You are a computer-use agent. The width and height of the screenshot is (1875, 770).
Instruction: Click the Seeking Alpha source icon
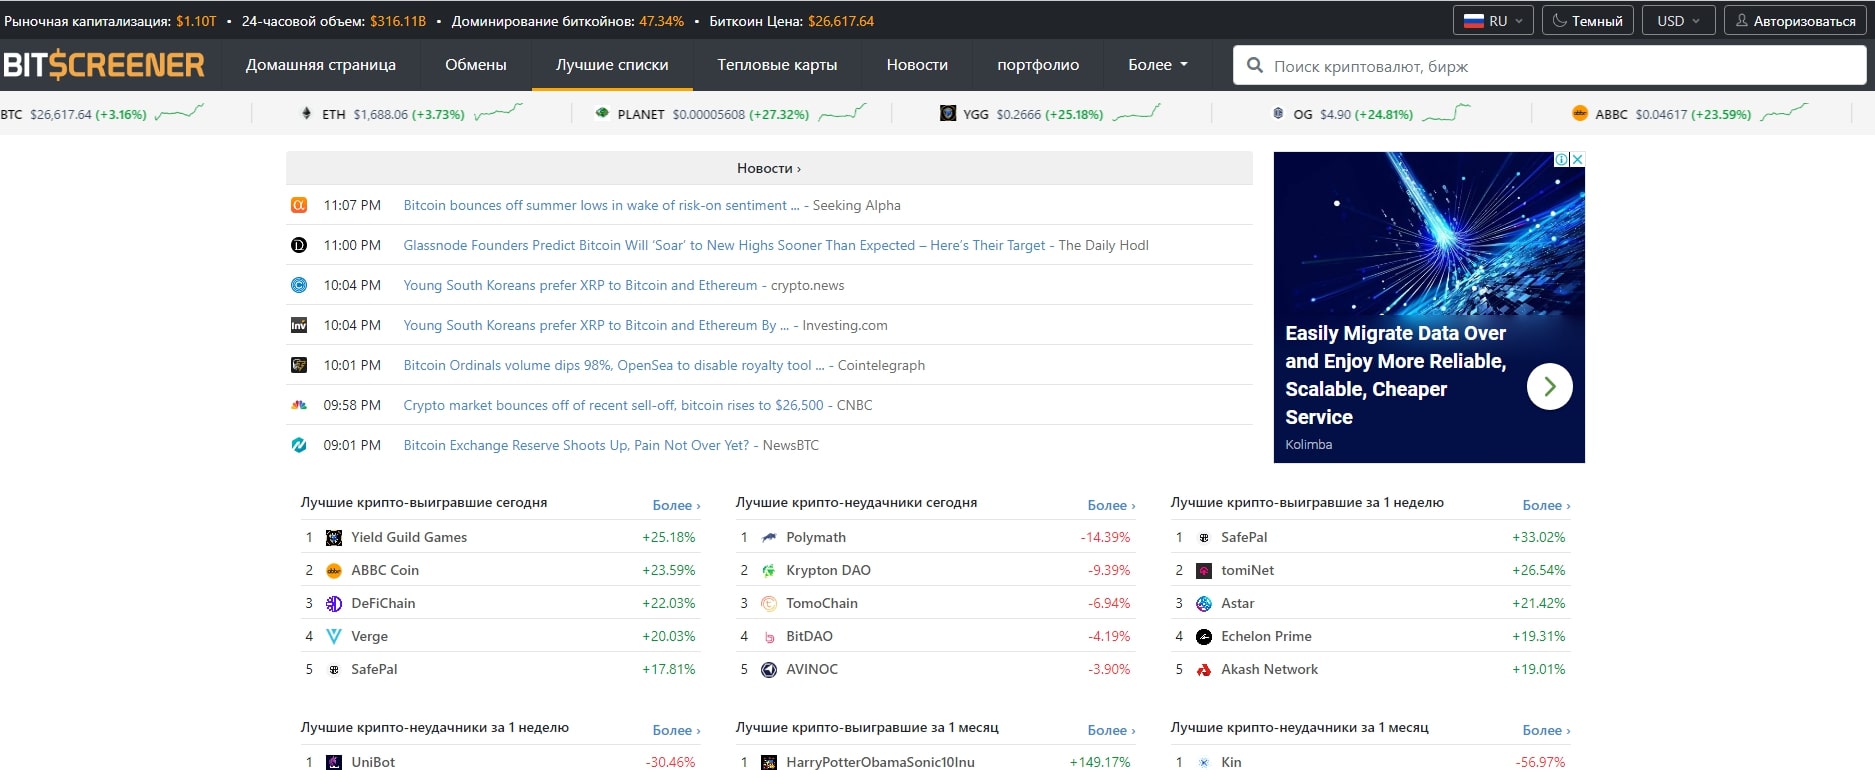pyautogui.click(x=299, y=205)
